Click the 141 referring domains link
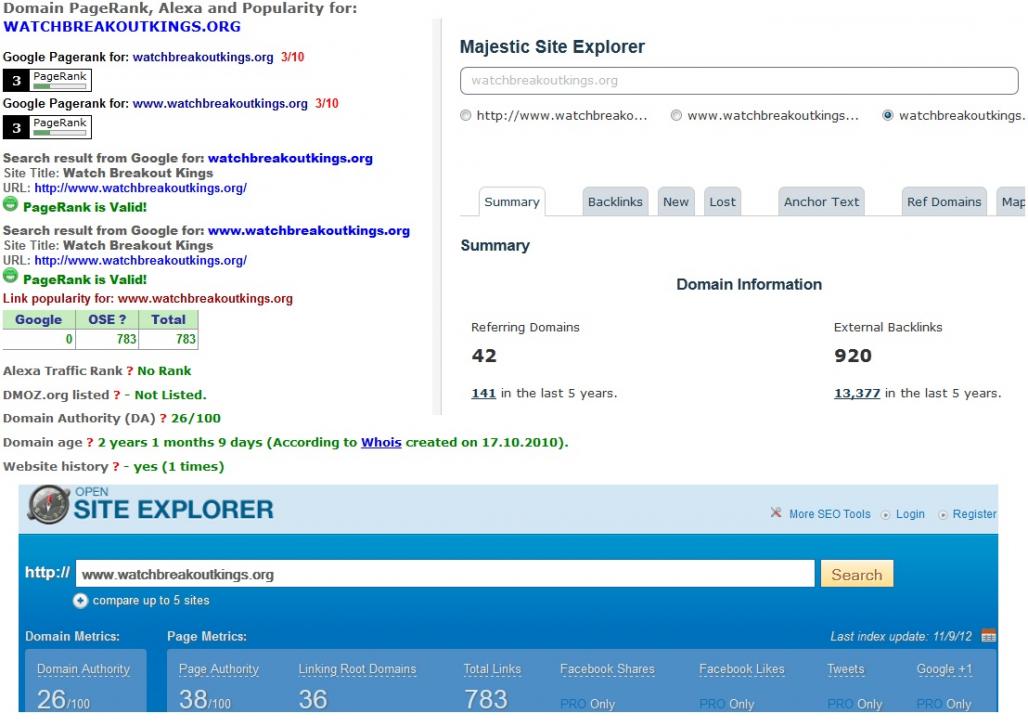Image resolution: width=1028 pixels, height=726 pixels. click(x=483, y=393)
